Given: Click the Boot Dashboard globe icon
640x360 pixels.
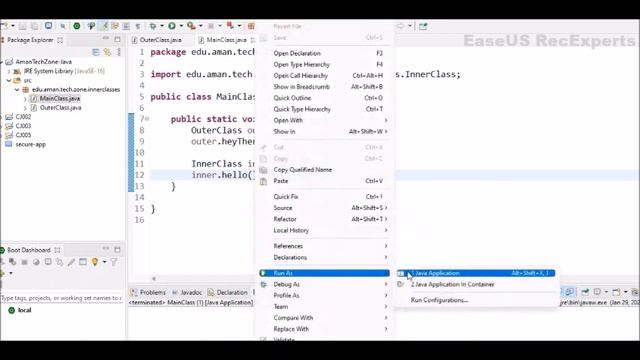Looking at the screenshot, I should [x=36, y=262].
